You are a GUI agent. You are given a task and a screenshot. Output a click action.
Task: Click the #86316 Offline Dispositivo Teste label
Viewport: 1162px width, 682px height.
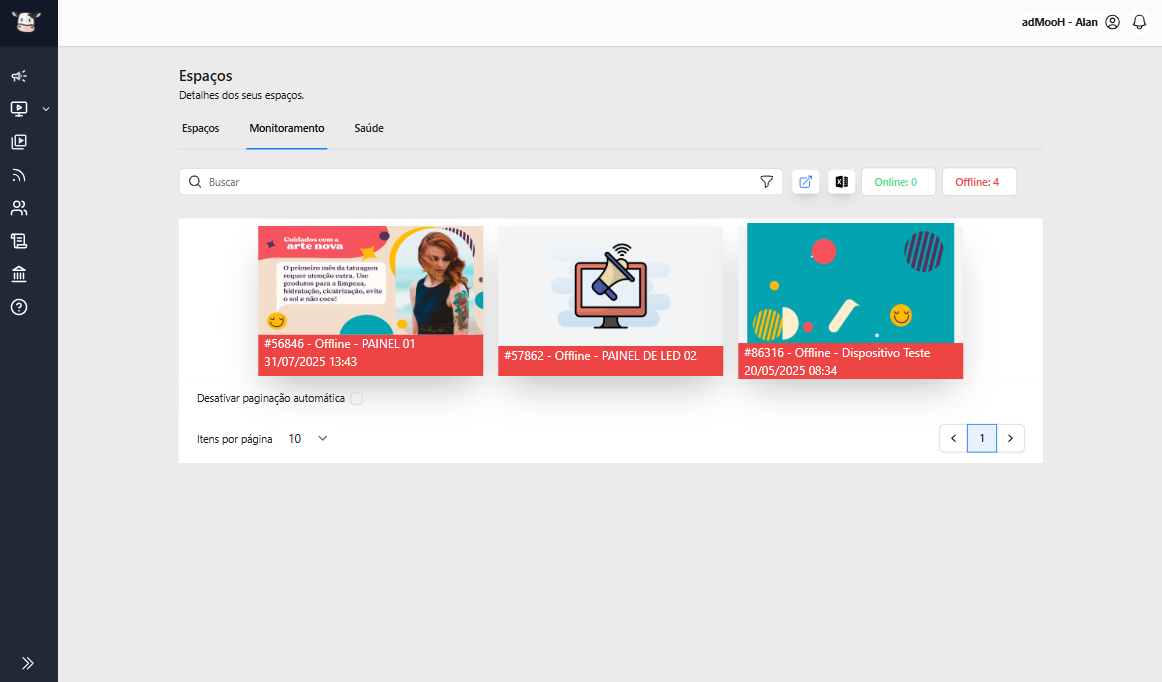click(x=851, y=361)
